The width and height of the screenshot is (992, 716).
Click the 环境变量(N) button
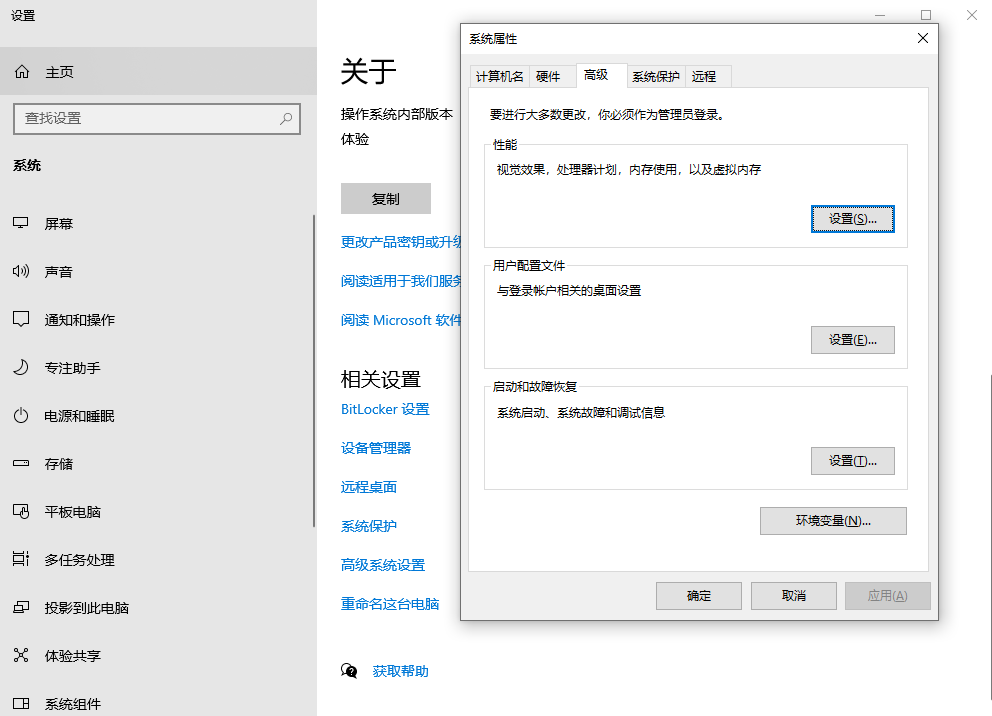point(833,521)
